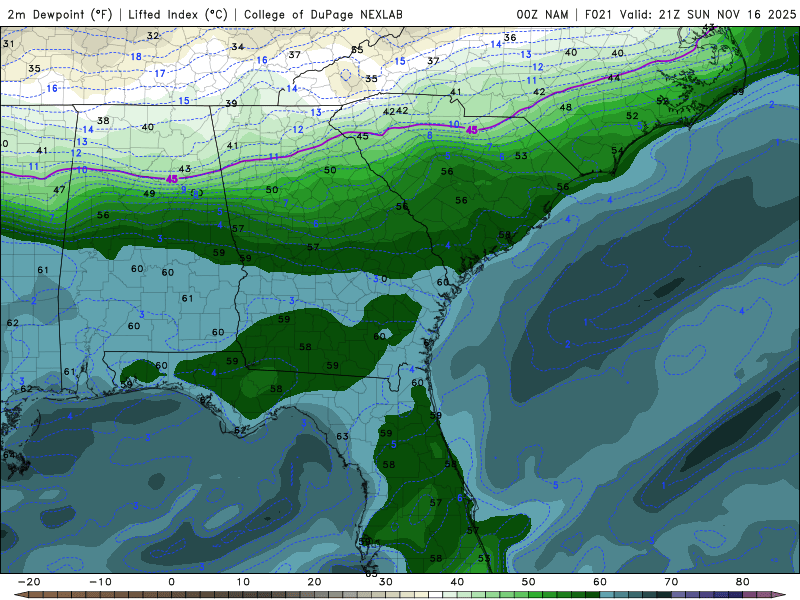Viewport: 800px width, 600px height.
Task: Click the black '47' dewpoint value
Action: (59, 190)
